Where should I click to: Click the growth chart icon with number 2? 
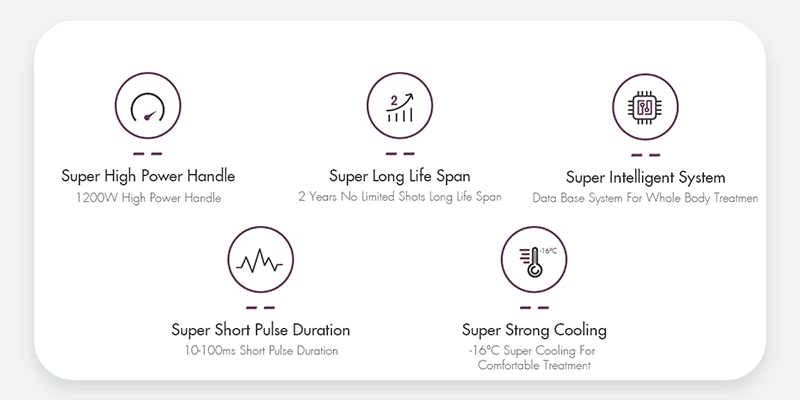coord(400,108)
